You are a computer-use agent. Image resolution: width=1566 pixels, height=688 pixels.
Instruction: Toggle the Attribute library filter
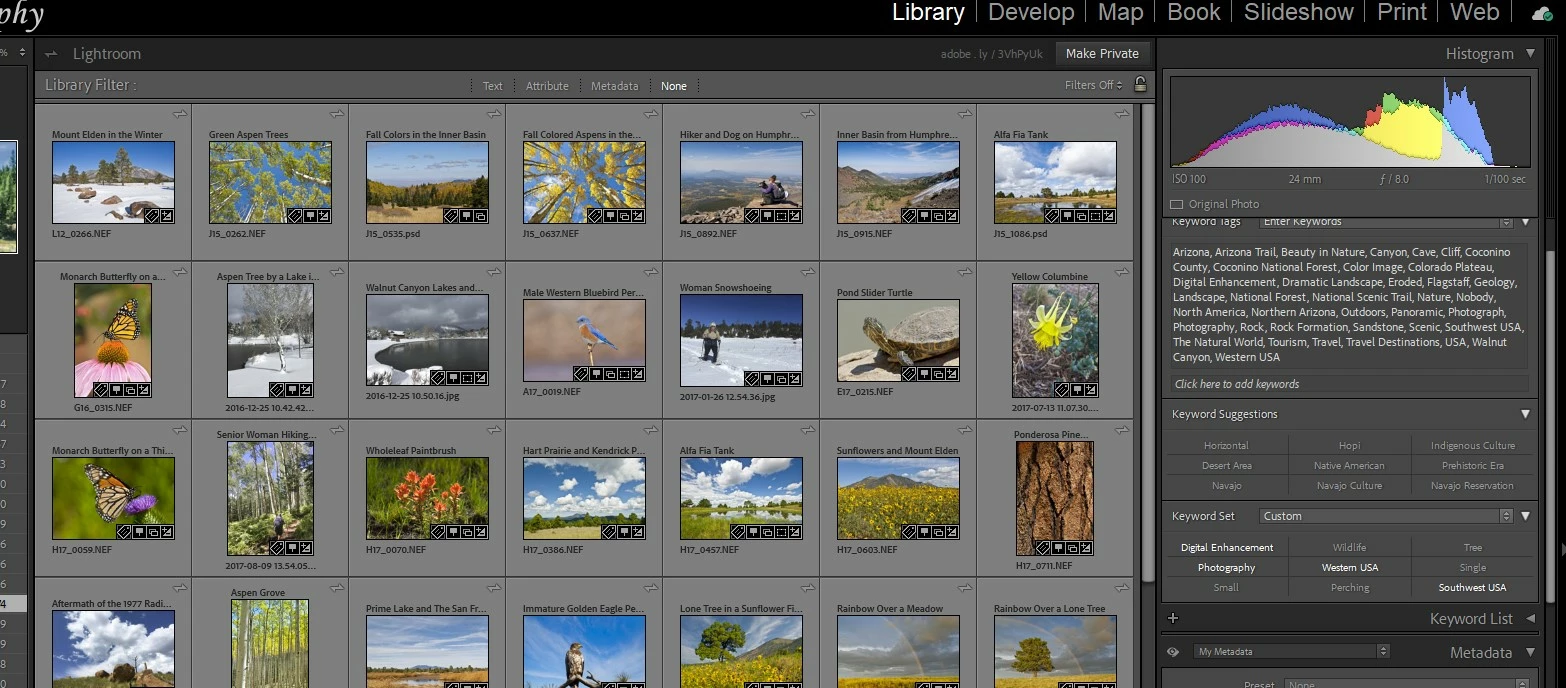(547, 86)
